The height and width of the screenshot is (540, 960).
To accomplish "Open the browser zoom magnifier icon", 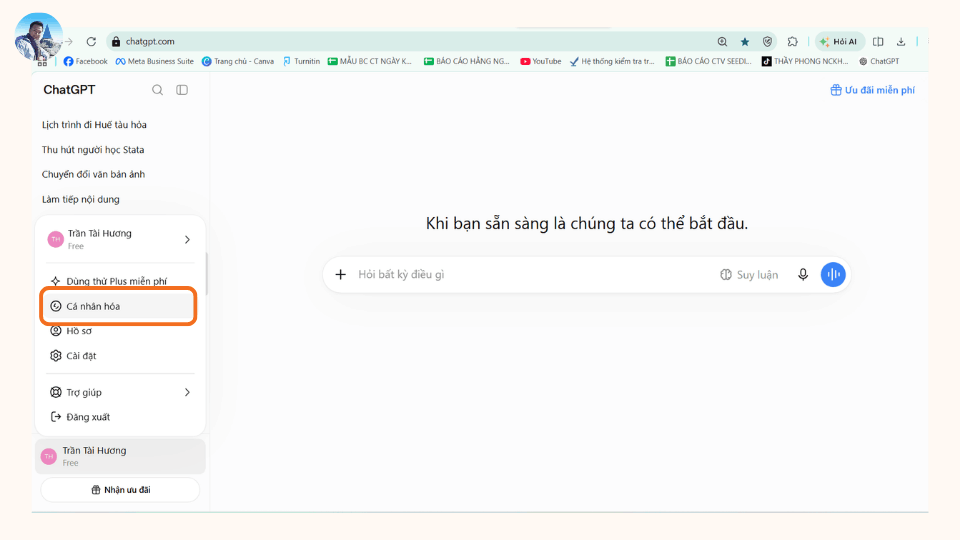I will (722, 42).
